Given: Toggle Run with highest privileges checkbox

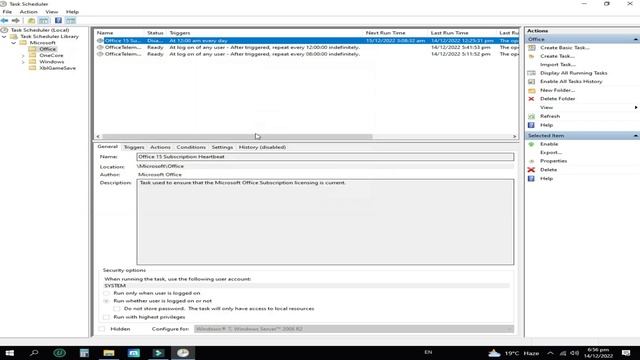Looking at the screenshot, I should click(106, 317).
